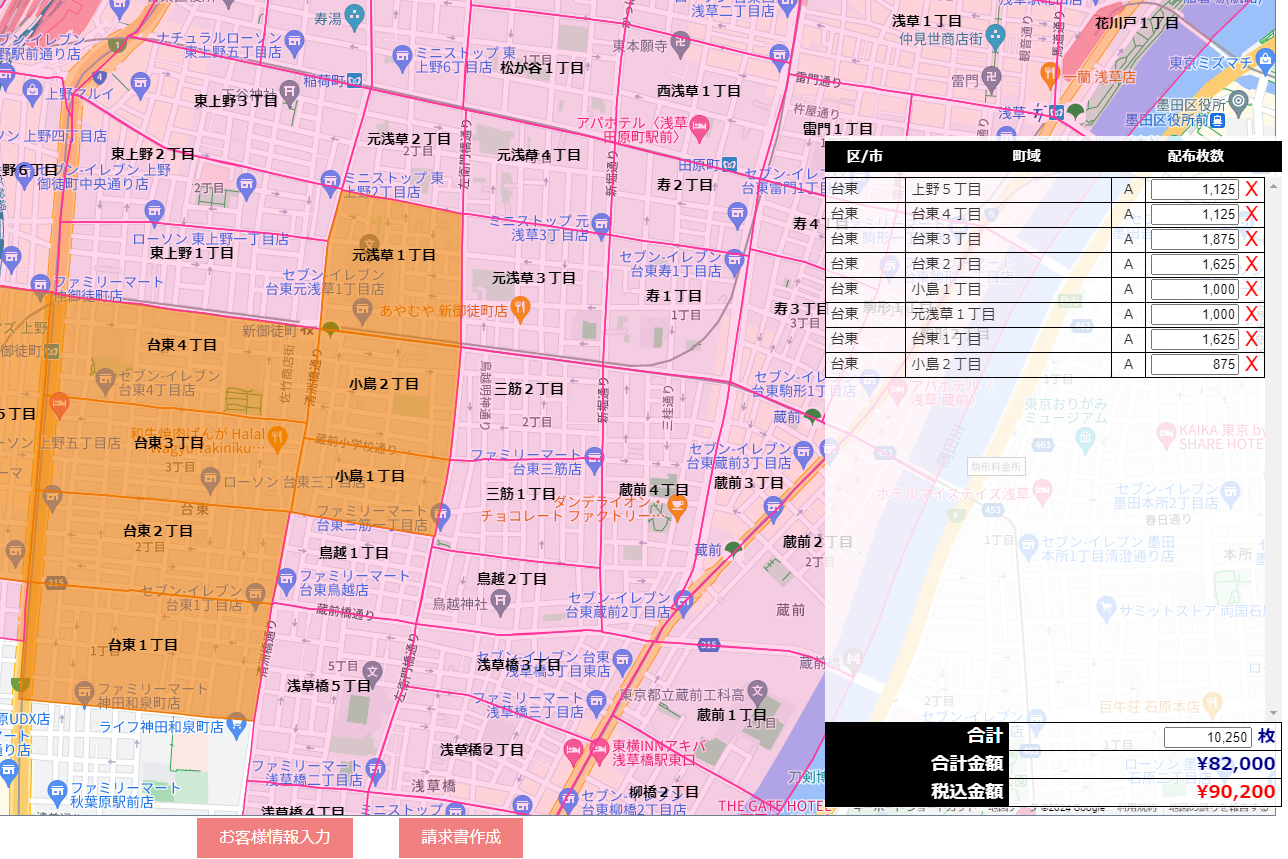The width and height of the screenshot is (1288, 859).
Task: Remove 小島１丁目 row using red X
Action: click(x=1251, y=289)
